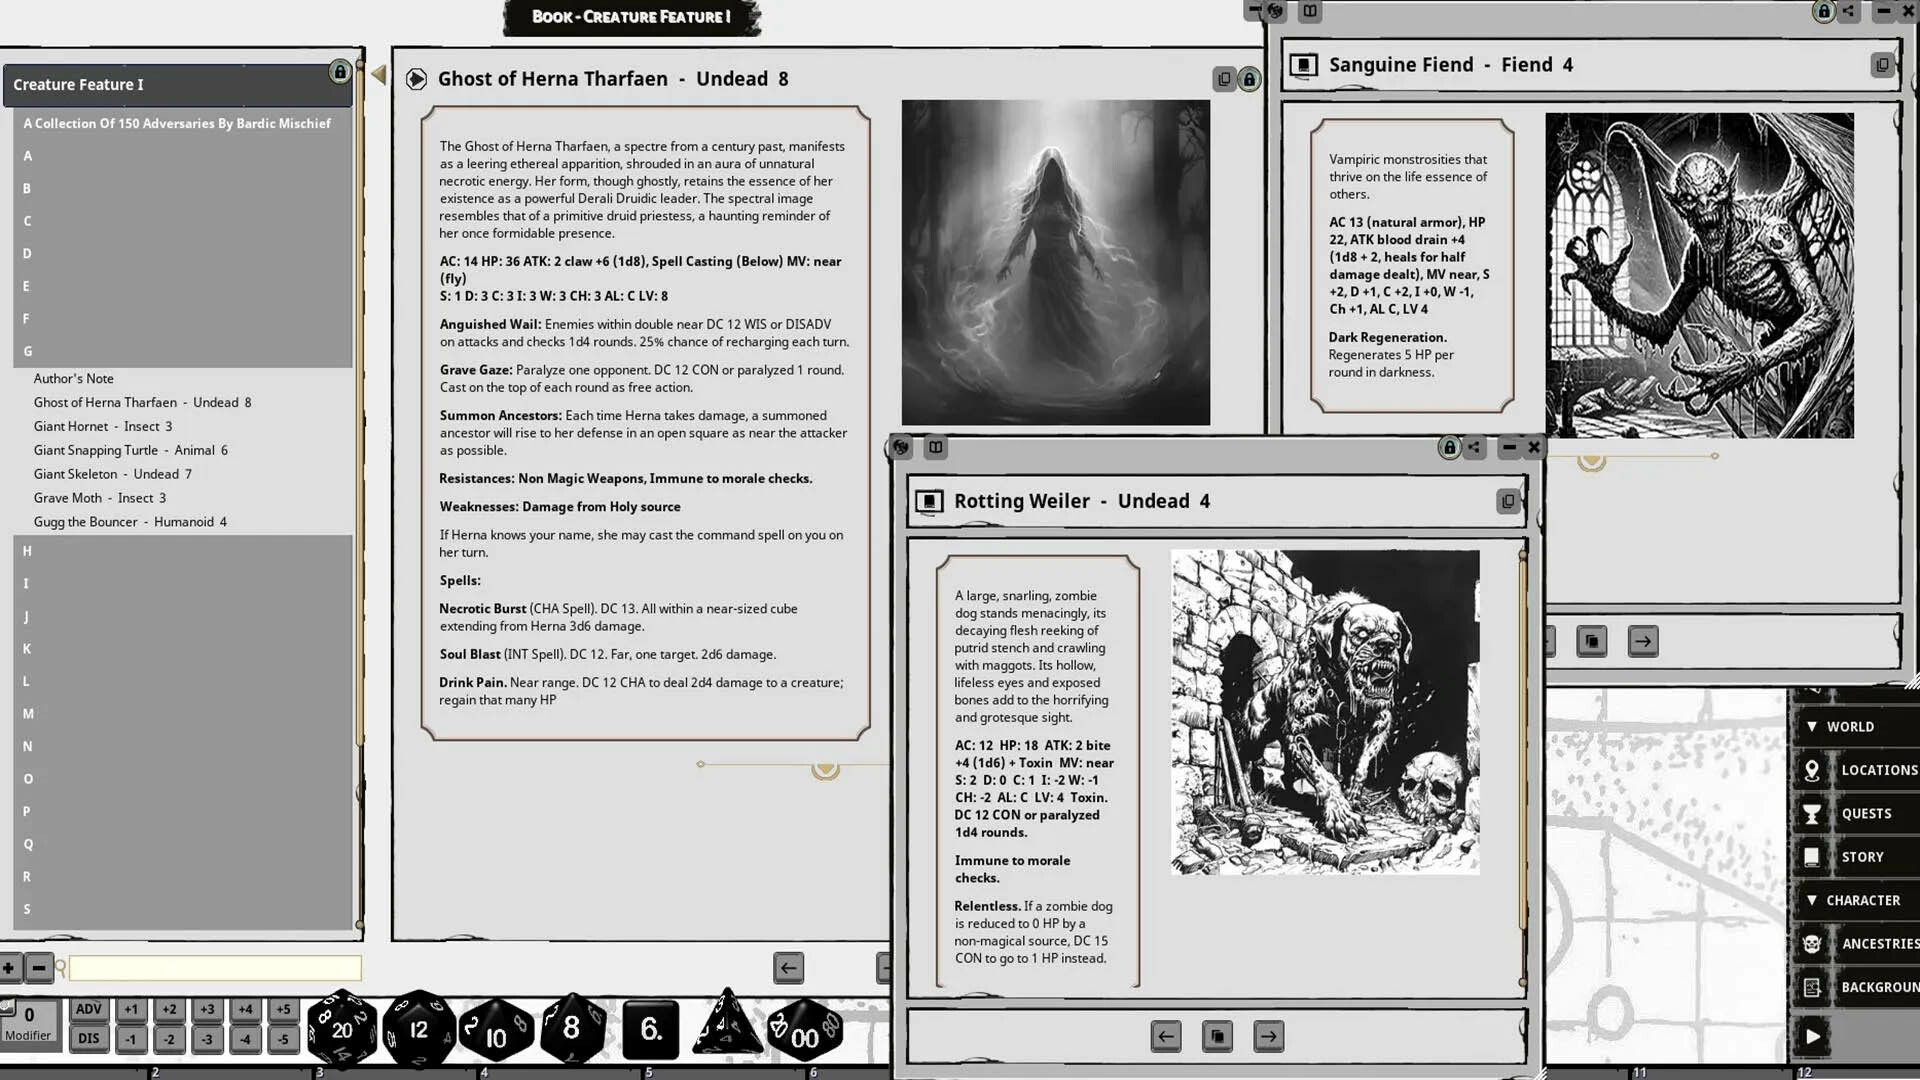Viewport: 1920px width, 1080px height.
Task: Toggle the lock on the Rotting Weiler window
Action: click(1449, 448)
